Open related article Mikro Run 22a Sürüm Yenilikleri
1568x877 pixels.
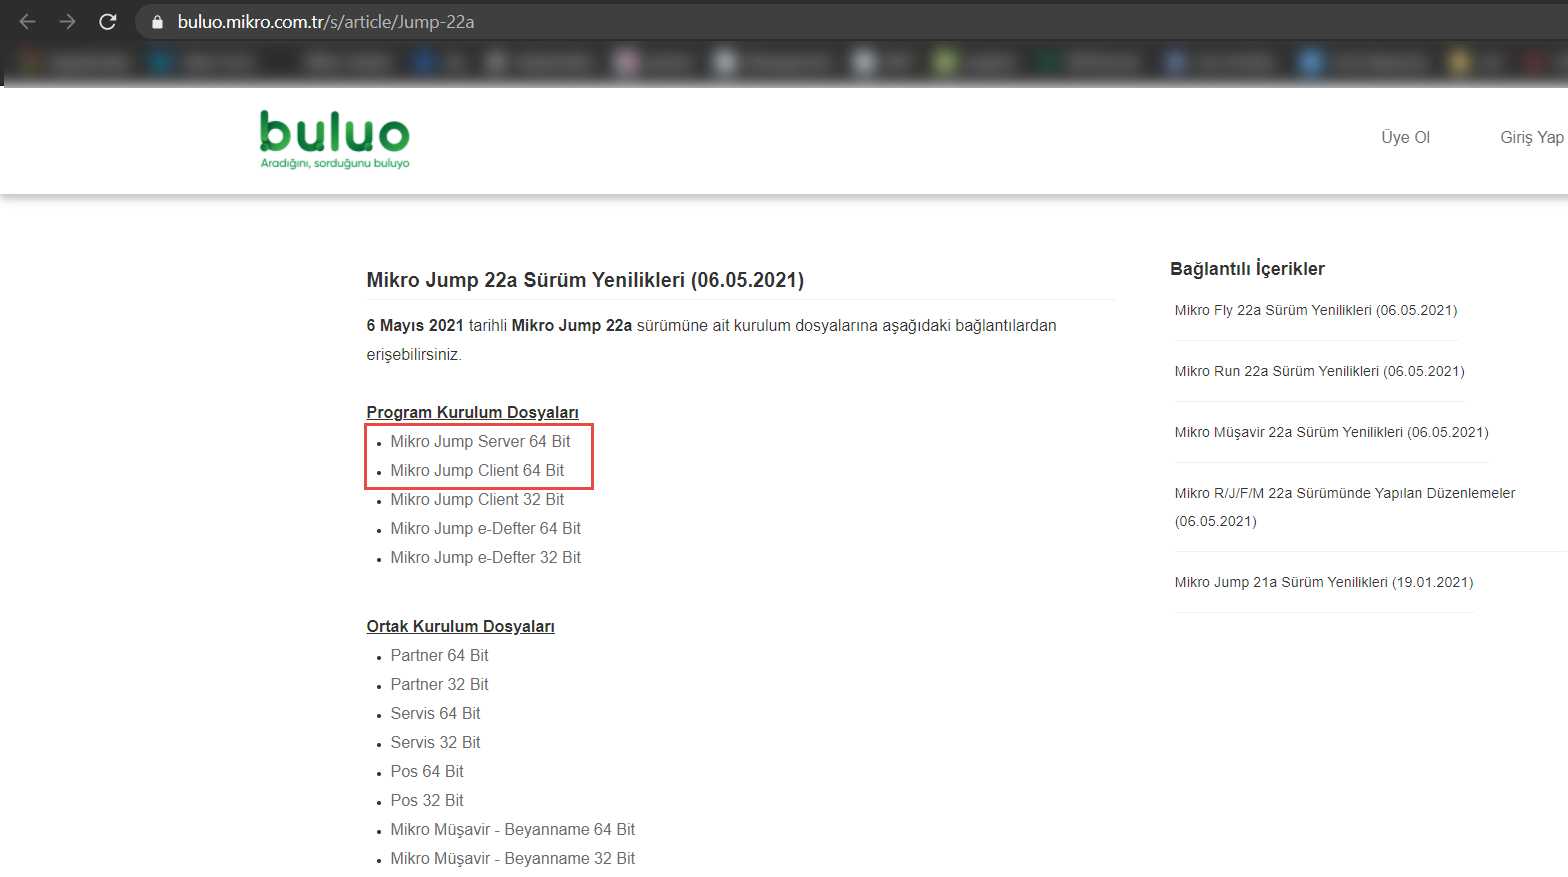[1319, 371]
